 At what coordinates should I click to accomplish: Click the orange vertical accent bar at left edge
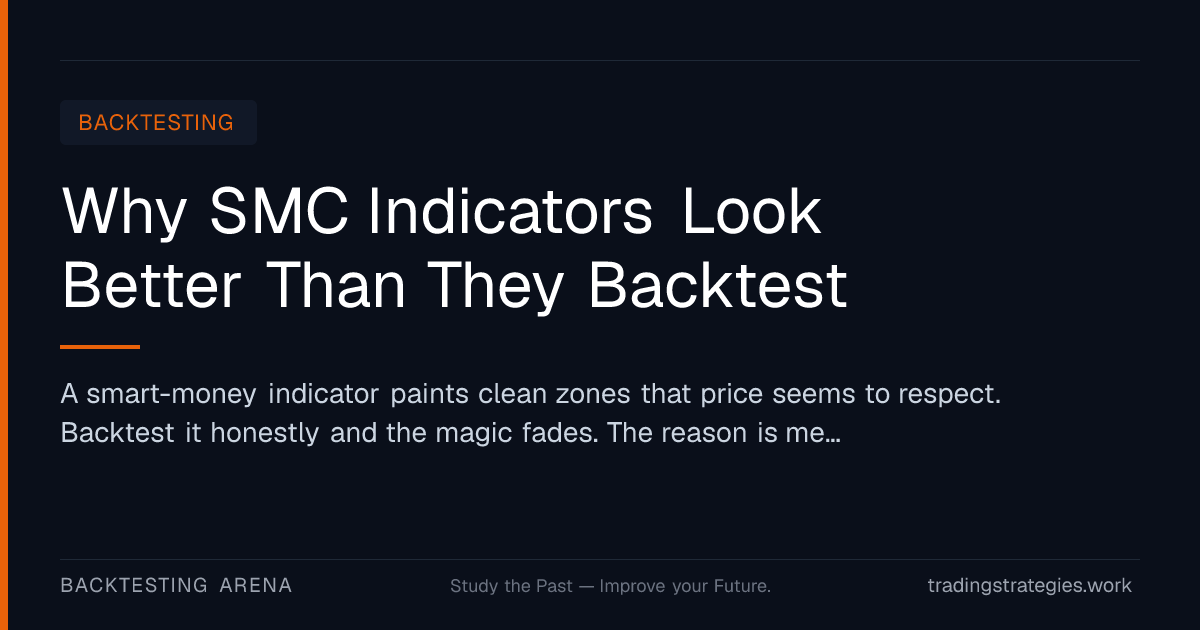pos(4,315)
